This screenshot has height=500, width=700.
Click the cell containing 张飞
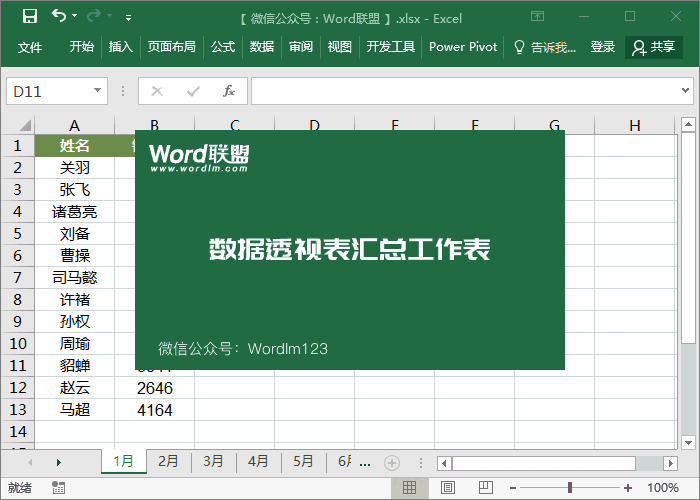[75, 189]
